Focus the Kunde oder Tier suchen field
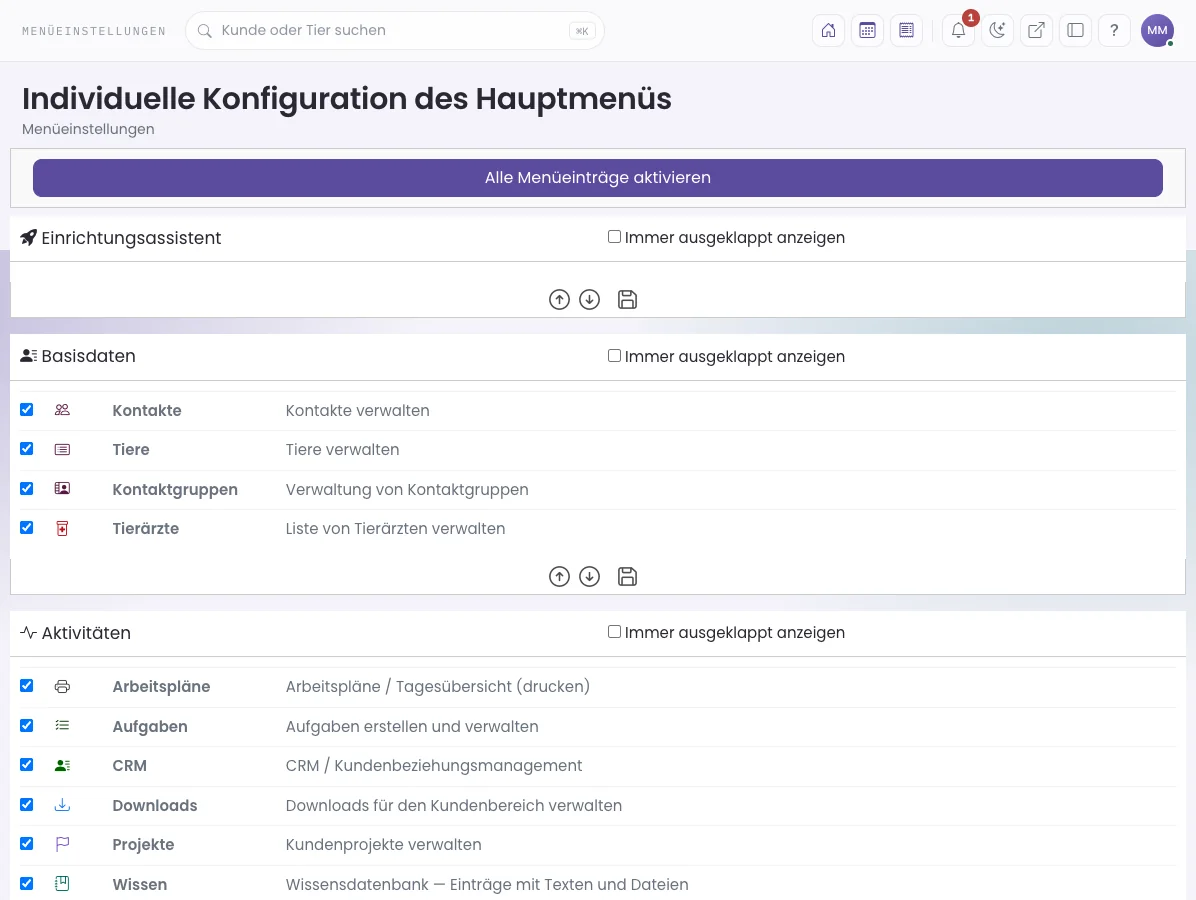1196x900 pixels. tap(394, 31)
